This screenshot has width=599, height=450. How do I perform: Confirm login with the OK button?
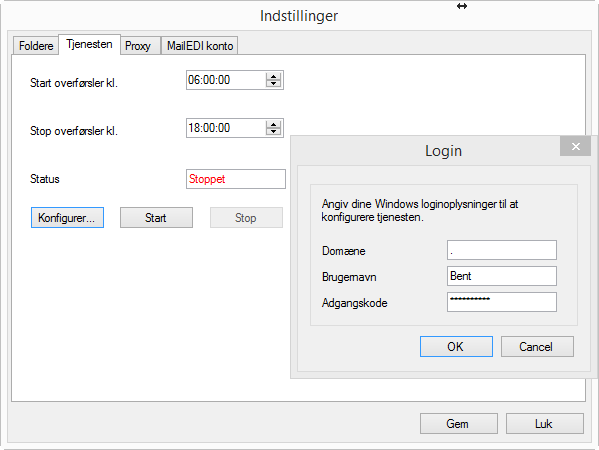[456, 346]
